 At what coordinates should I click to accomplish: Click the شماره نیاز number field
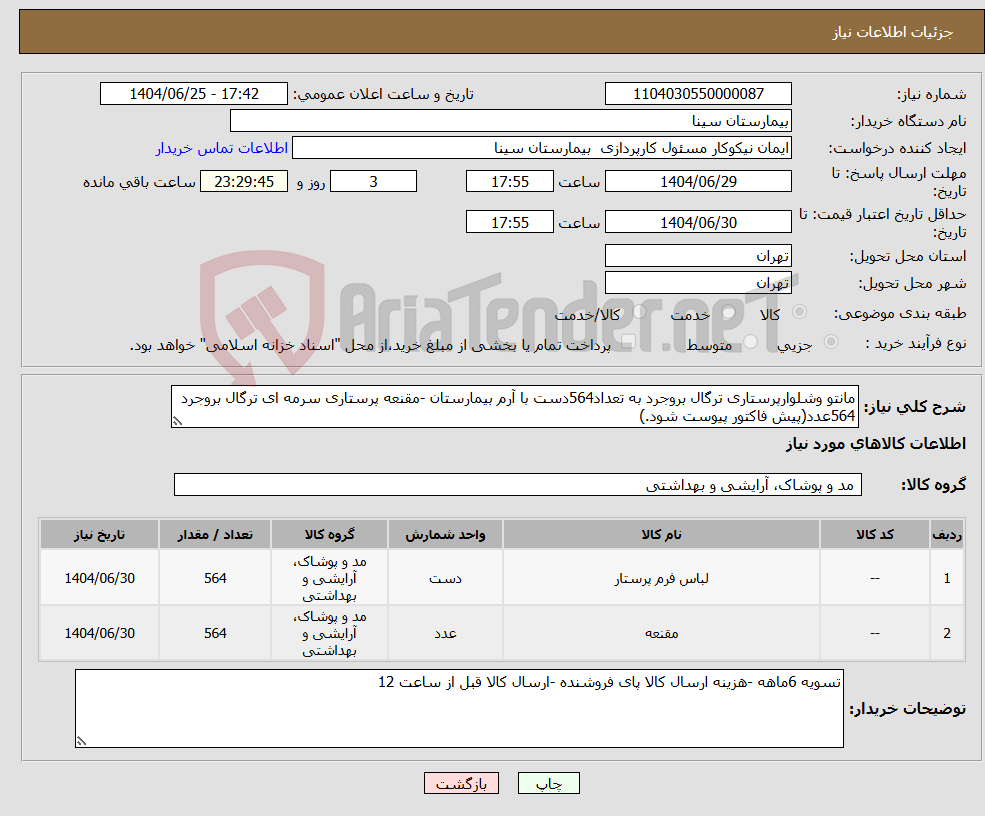[697, 93]
